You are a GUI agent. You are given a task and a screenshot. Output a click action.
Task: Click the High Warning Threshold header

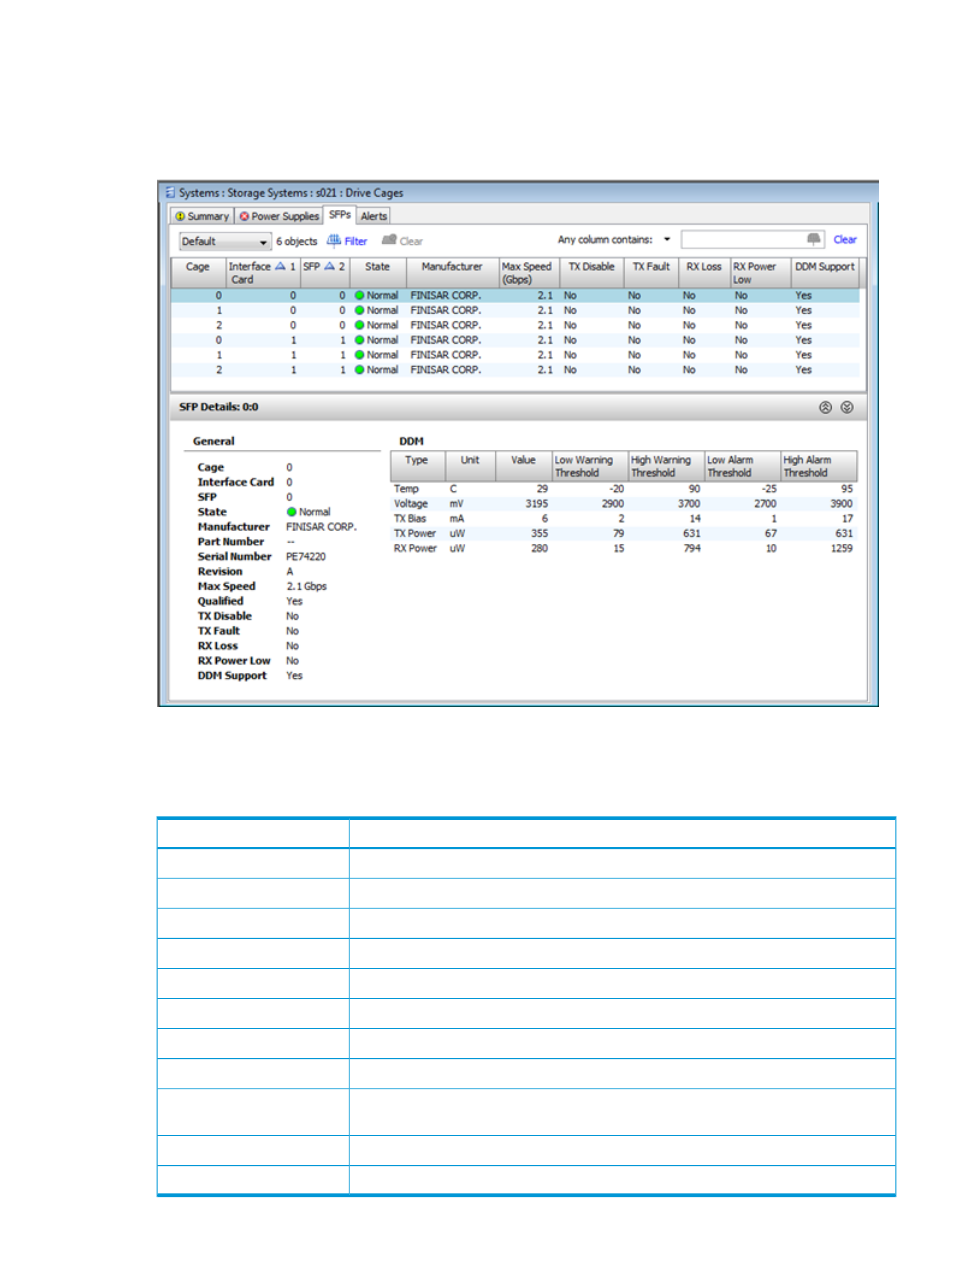tap(666, 466)
